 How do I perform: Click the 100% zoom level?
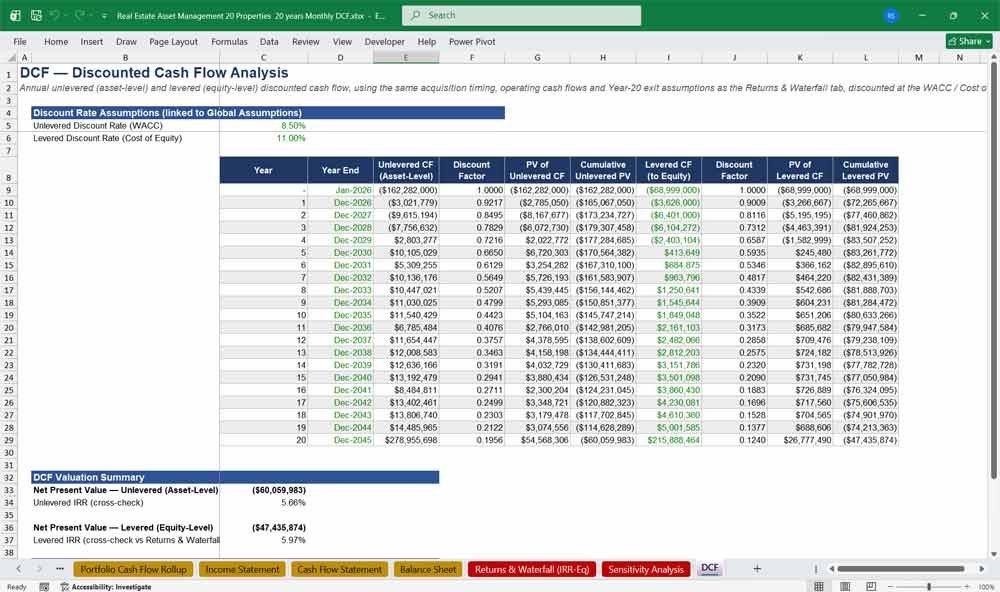986,586
